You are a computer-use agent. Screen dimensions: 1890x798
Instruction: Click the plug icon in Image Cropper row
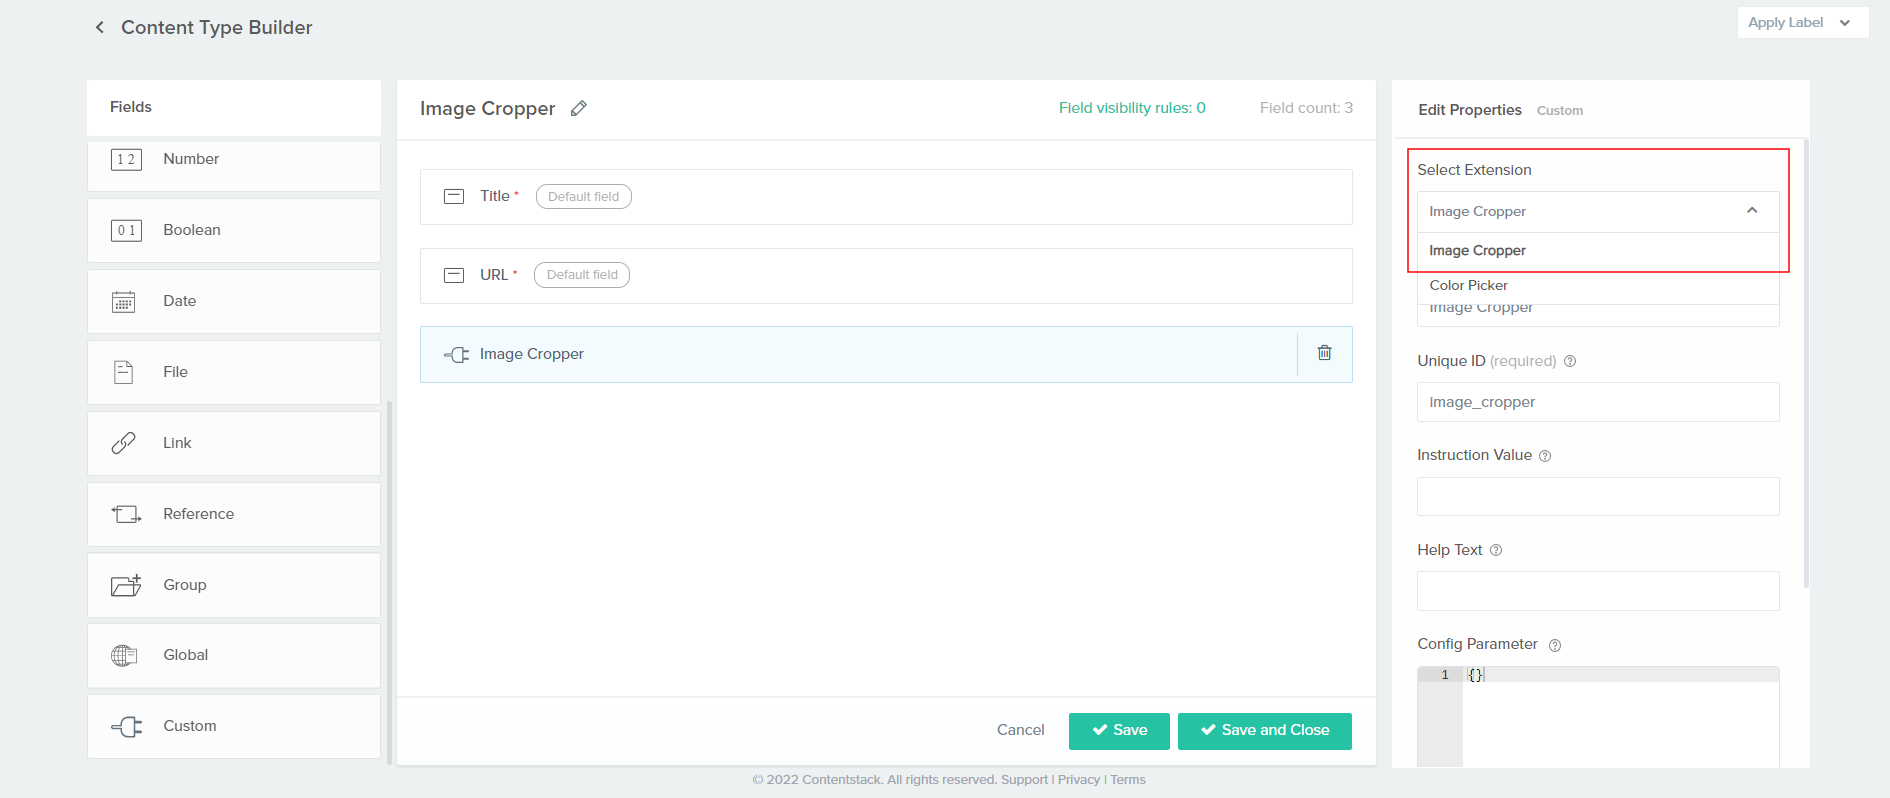click(x=457, y=354)
